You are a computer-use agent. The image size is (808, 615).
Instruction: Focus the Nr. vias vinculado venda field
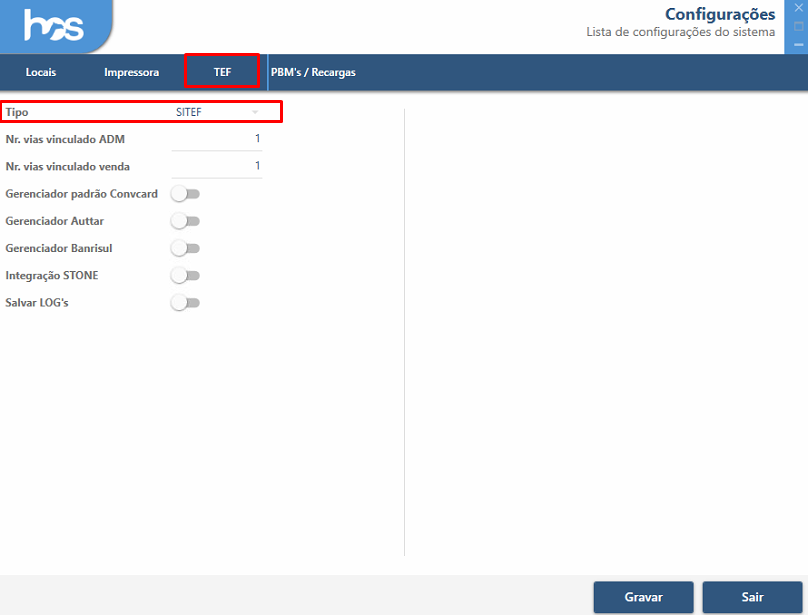click(216, 166)
